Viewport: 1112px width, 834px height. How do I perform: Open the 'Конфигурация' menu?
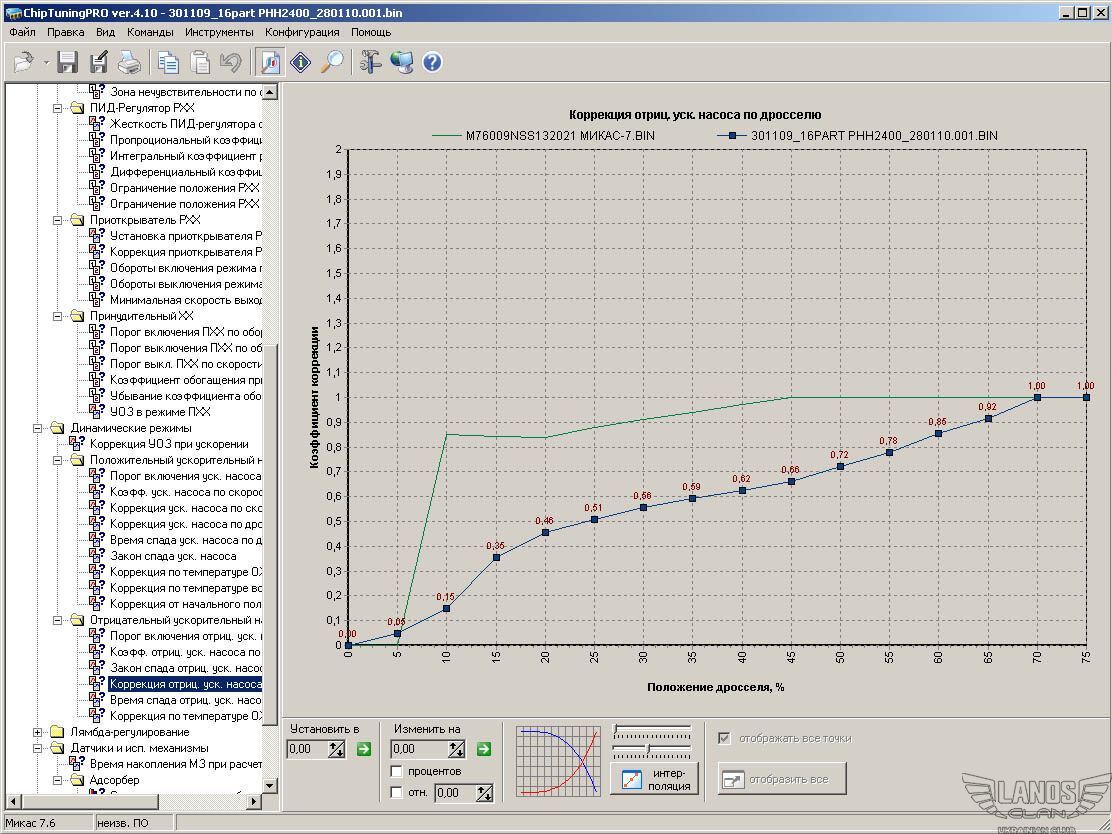302,32
